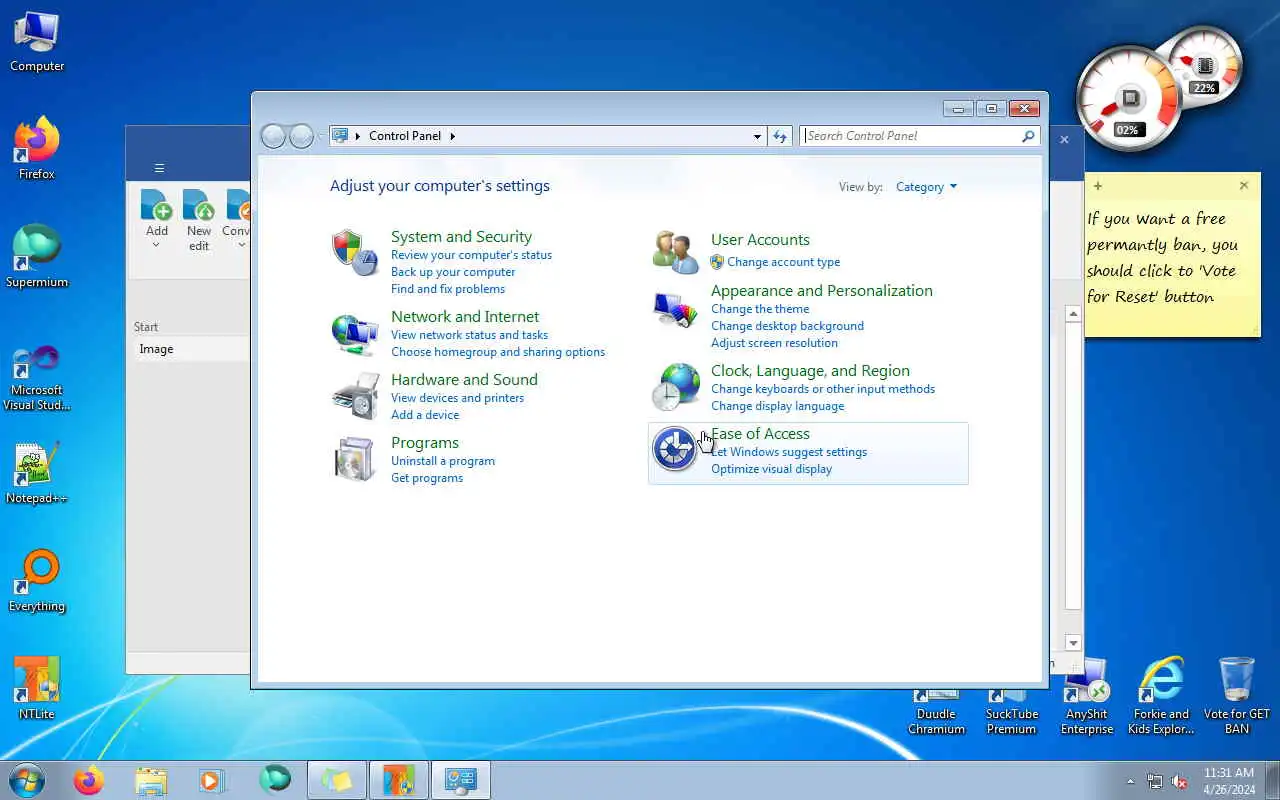
Task: Open the Vote for GET BAN bin
Action: [1237, 697]
